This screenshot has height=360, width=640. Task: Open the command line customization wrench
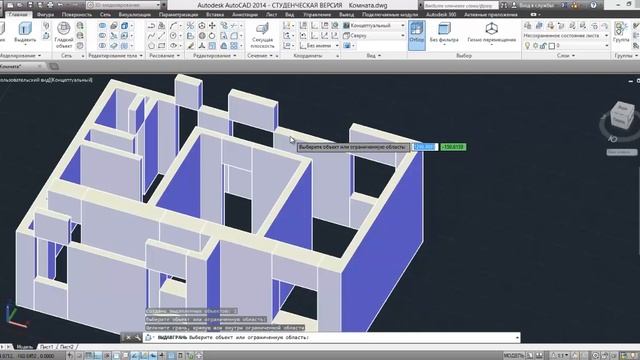[x=137, y=338]
